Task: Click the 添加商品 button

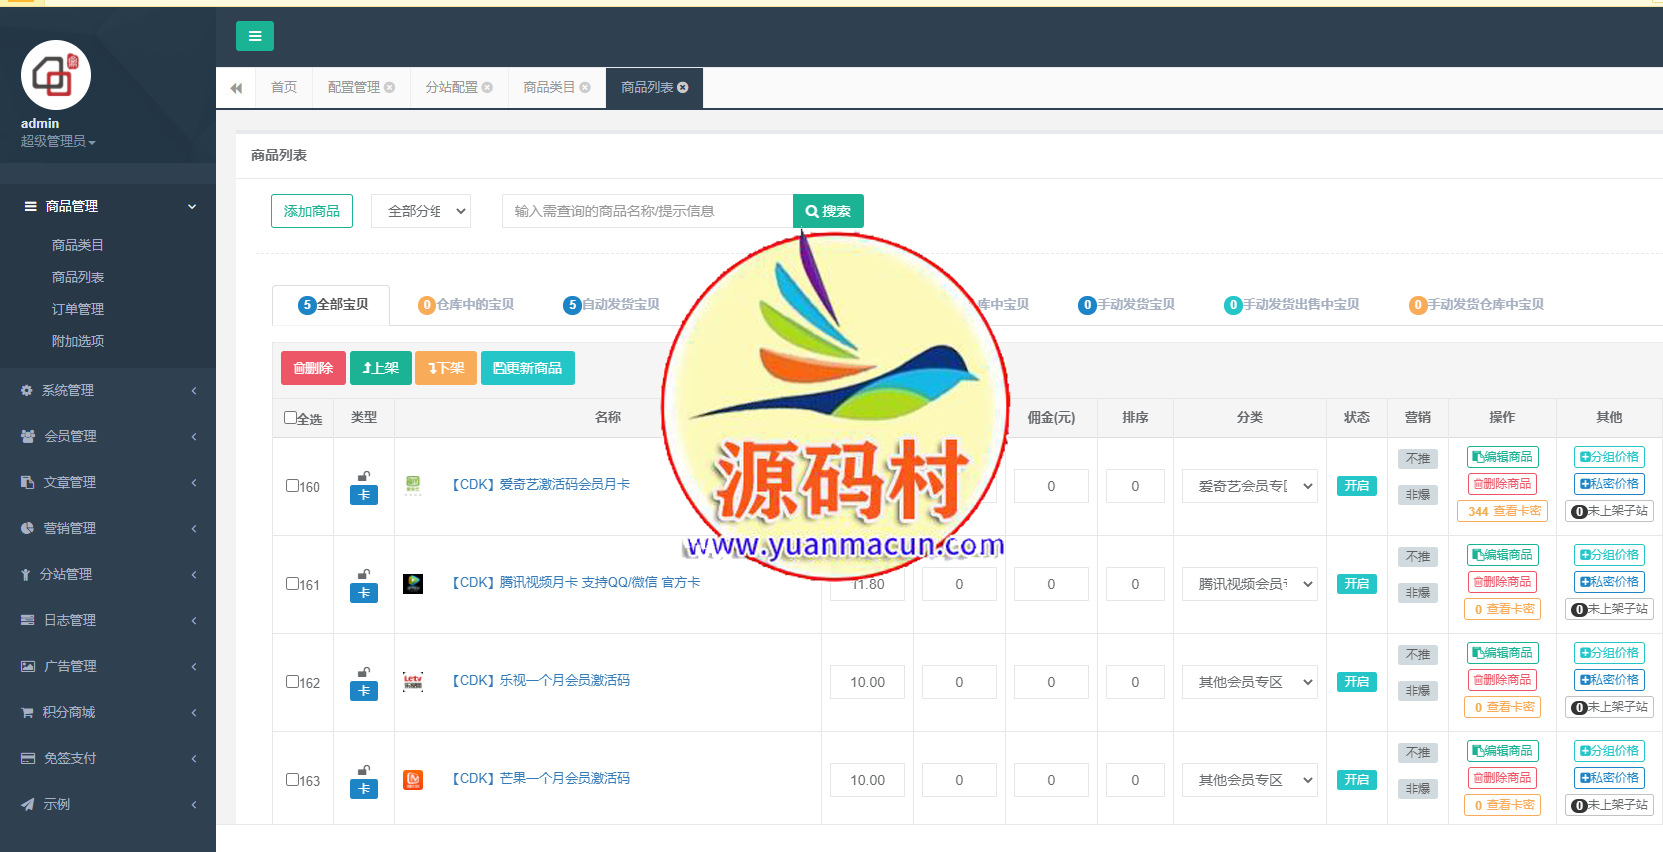Action: pyautogui.click(x=312, y=211)
